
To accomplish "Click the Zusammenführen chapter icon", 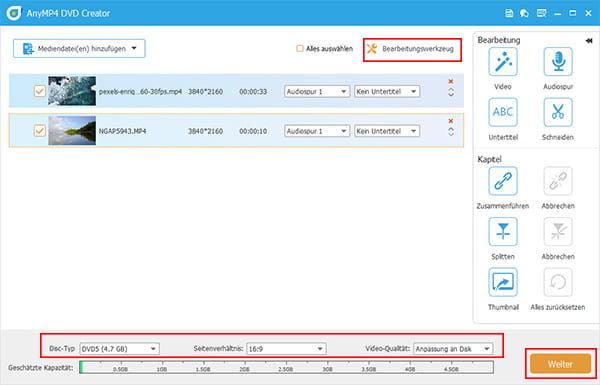I will 503,181.
